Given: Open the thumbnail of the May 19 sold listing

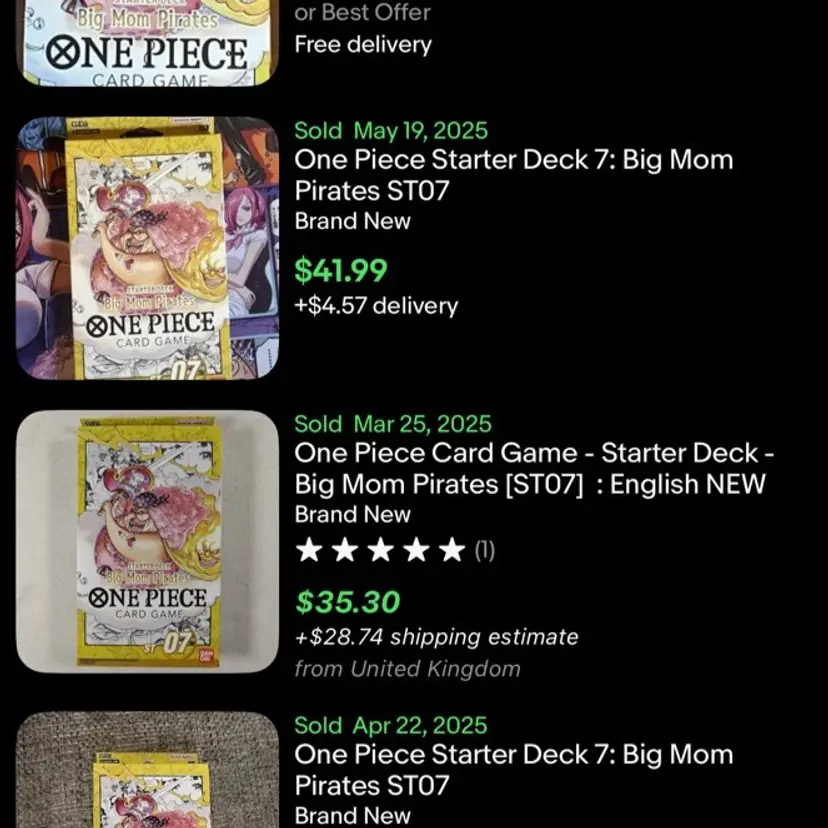Looking at the screenshot, I should 147,248.
